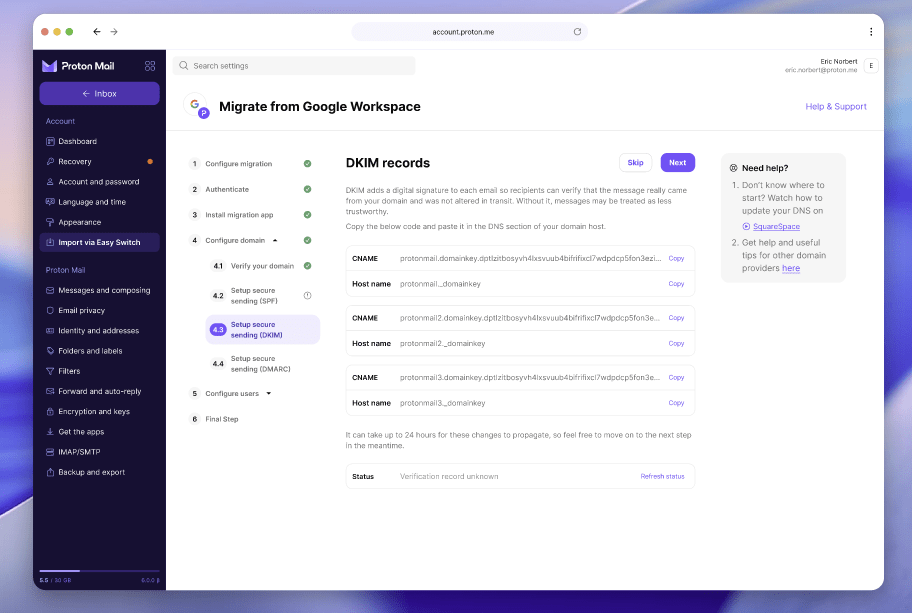This screenshot has width=912, height=613.
Task: Open Get the apps
Action: [99, 432]
